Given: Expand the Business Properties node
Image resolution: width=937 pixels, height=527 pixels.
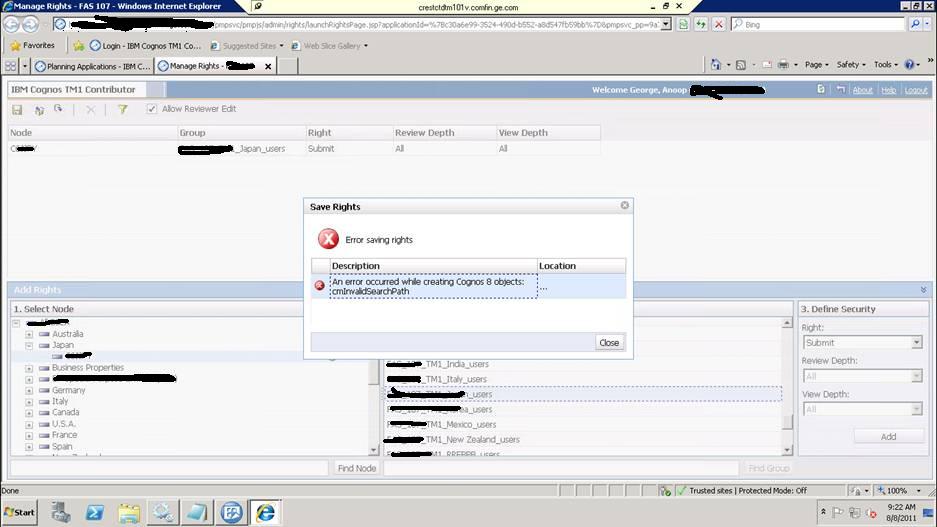Looking at the screenshot, I should (x=29, y=368).
